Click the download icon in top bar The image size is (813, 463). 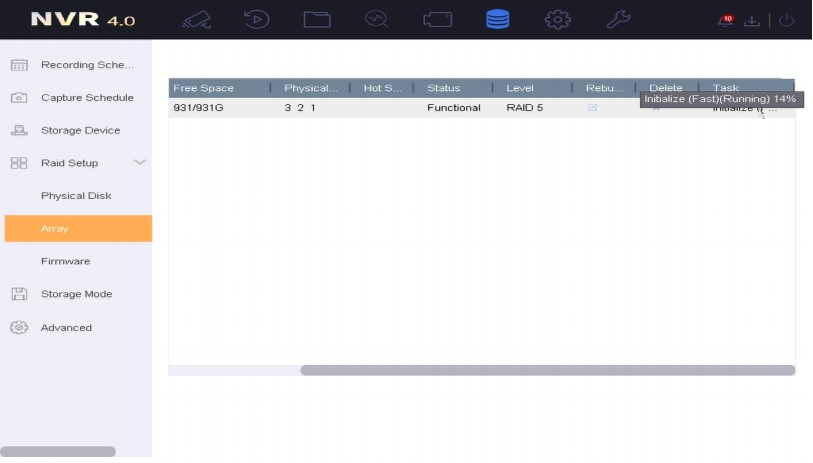752,20
